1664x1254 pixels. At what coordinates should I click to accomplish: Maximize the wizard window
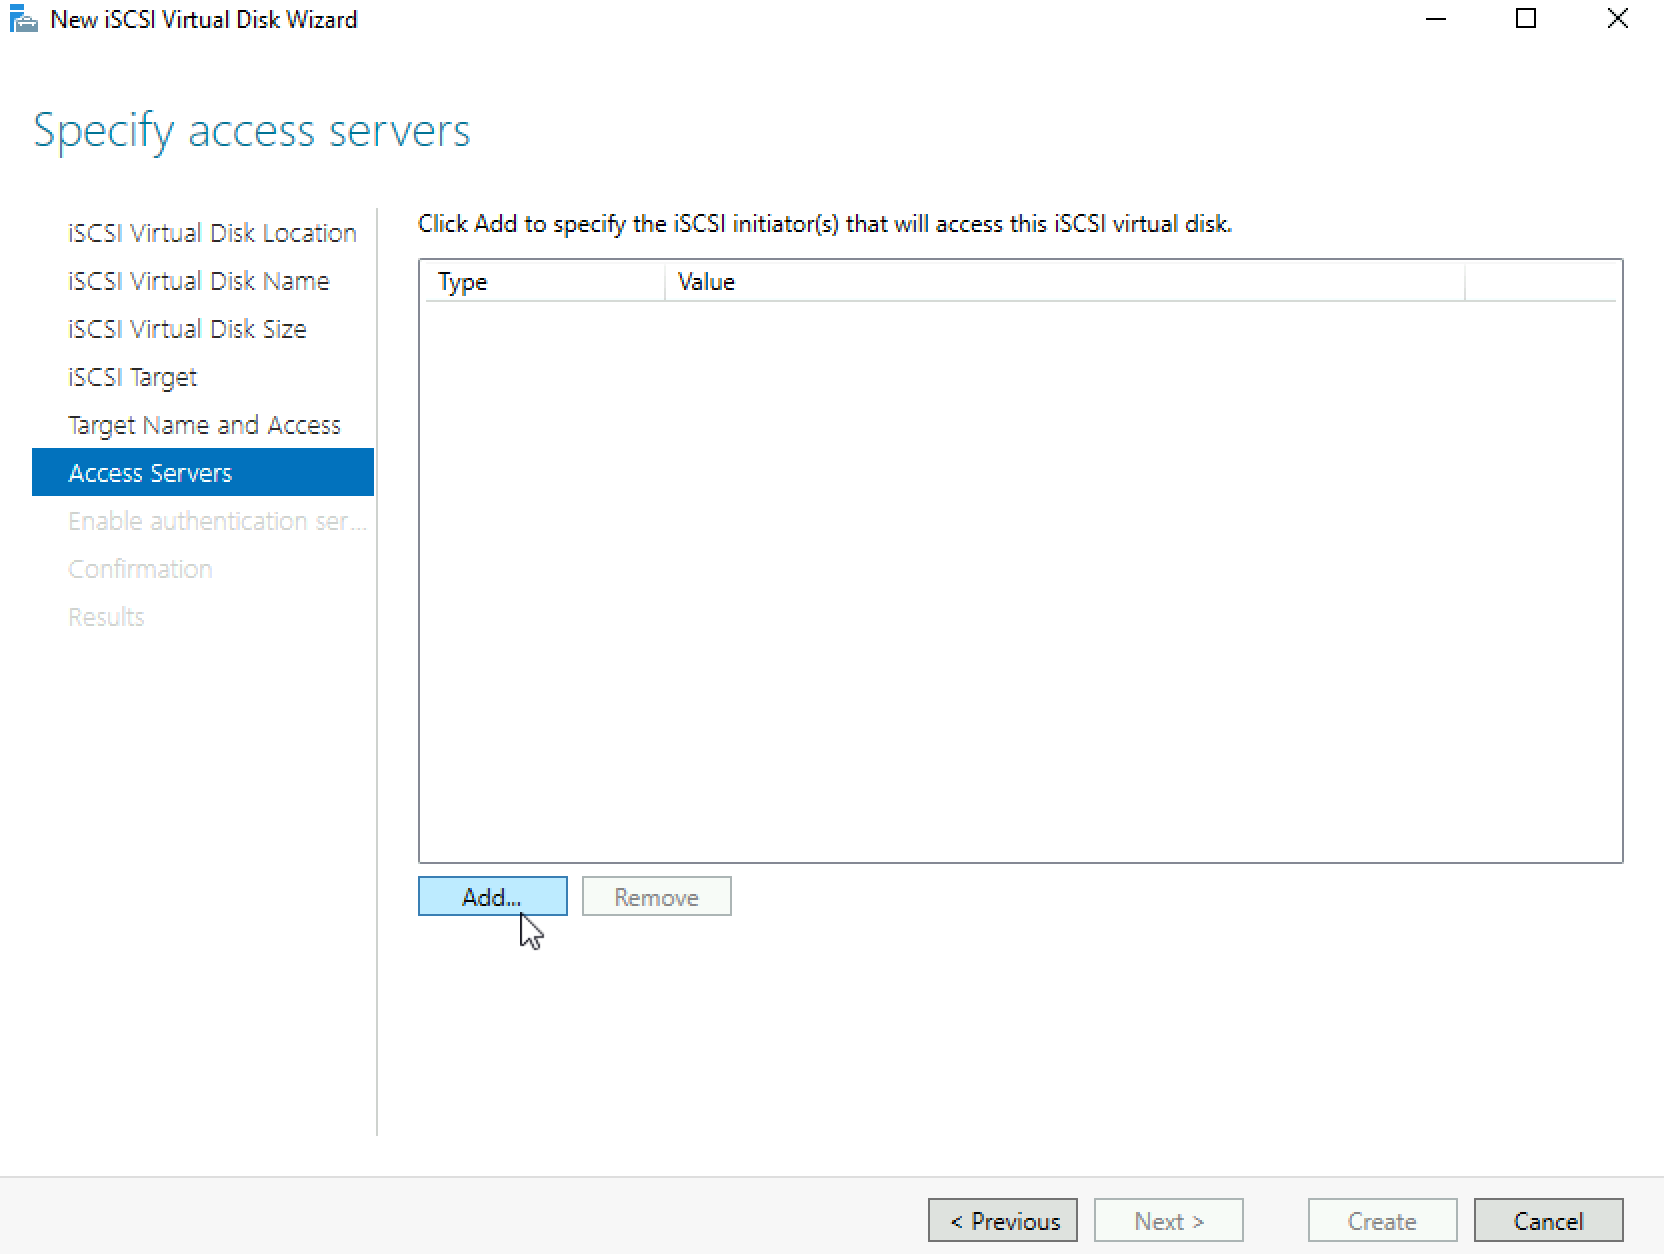point(1526,19)
